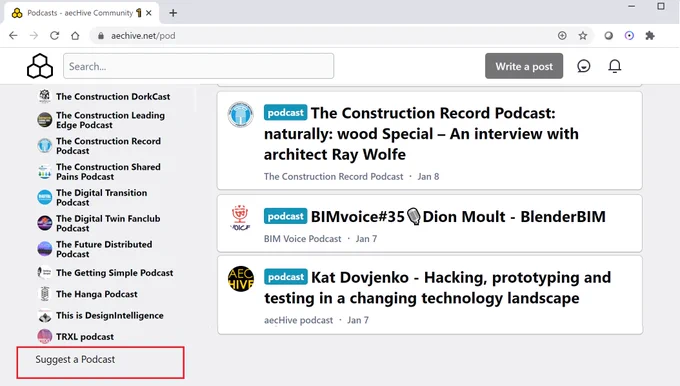The width and height of the screenshot is (680, 386).
Task: Click Jan 7 date on BIMvoice#35 post
Action: (x=366, y=239)
